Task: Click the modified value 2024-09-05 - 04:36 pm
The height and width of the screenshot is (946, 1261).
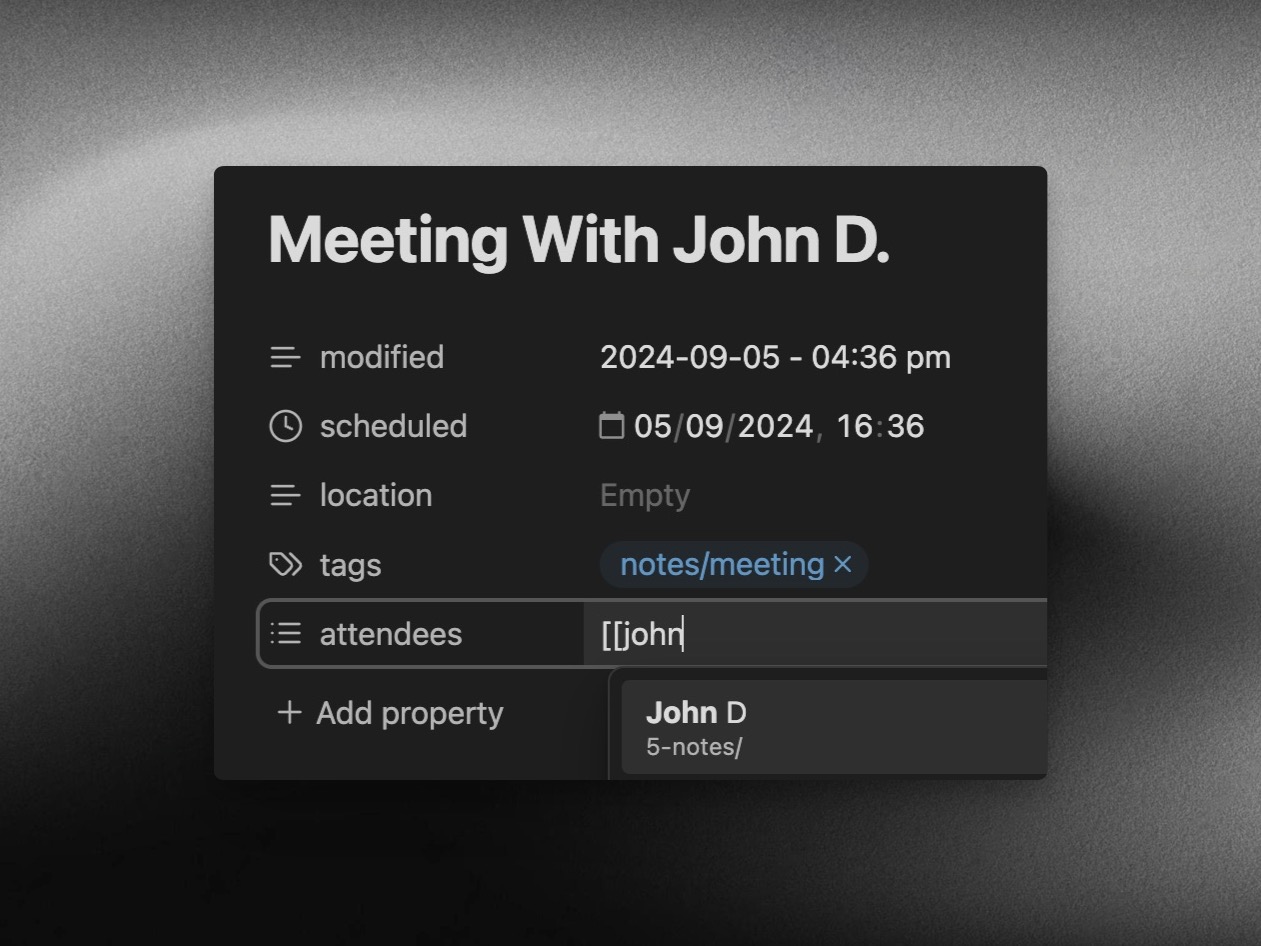Action: click(775, 357)
